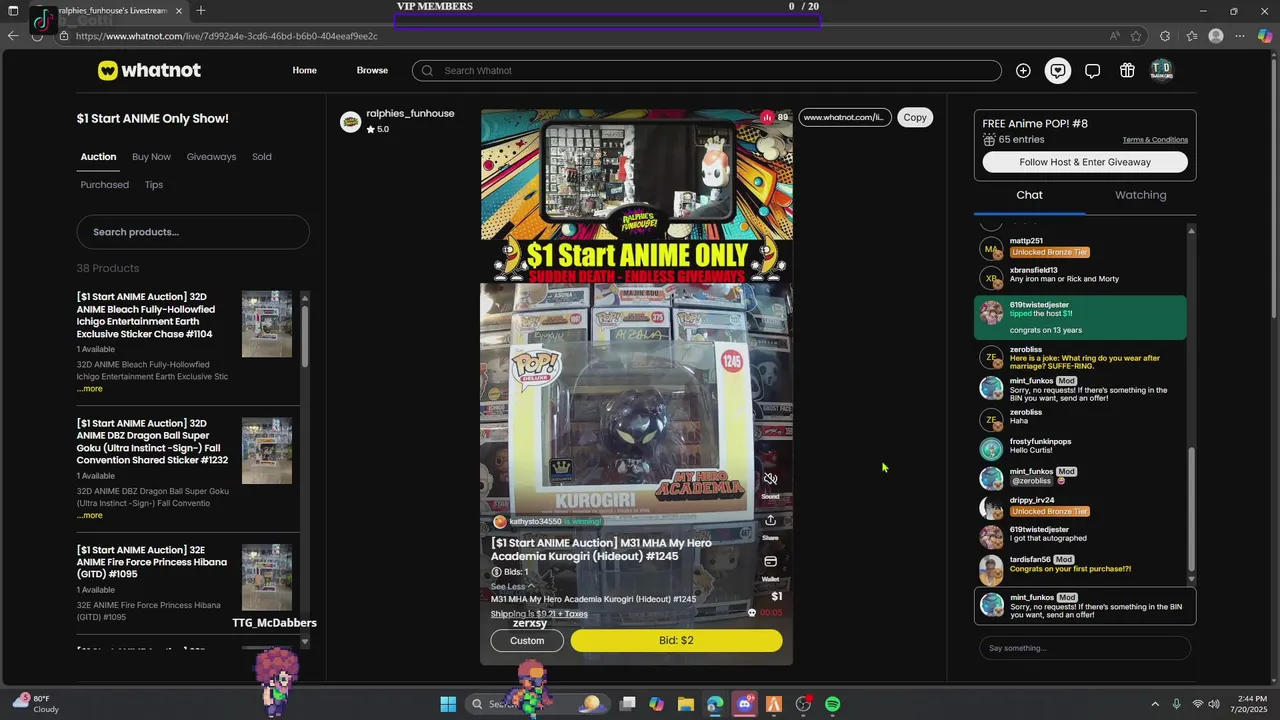Click the yellow Bid: $2 button
The width and height of the screenshot is (1280, 720).
[676, 640]
